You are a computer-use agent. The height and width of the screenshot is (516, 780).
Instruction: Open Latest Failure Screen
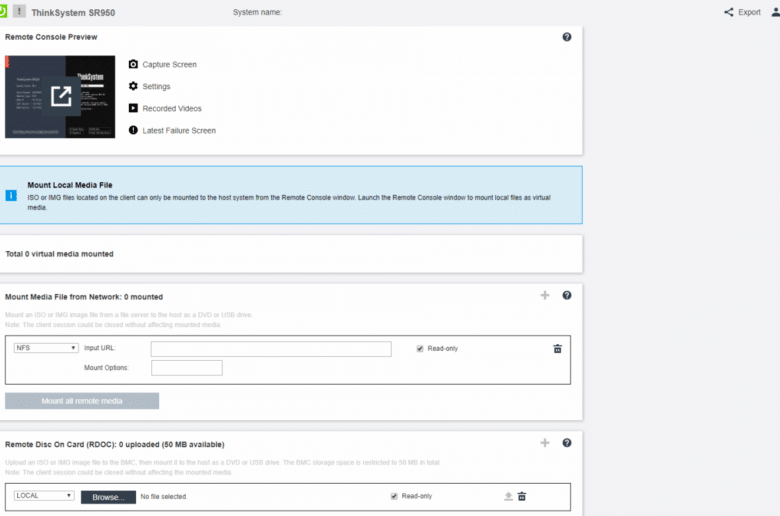179,130
